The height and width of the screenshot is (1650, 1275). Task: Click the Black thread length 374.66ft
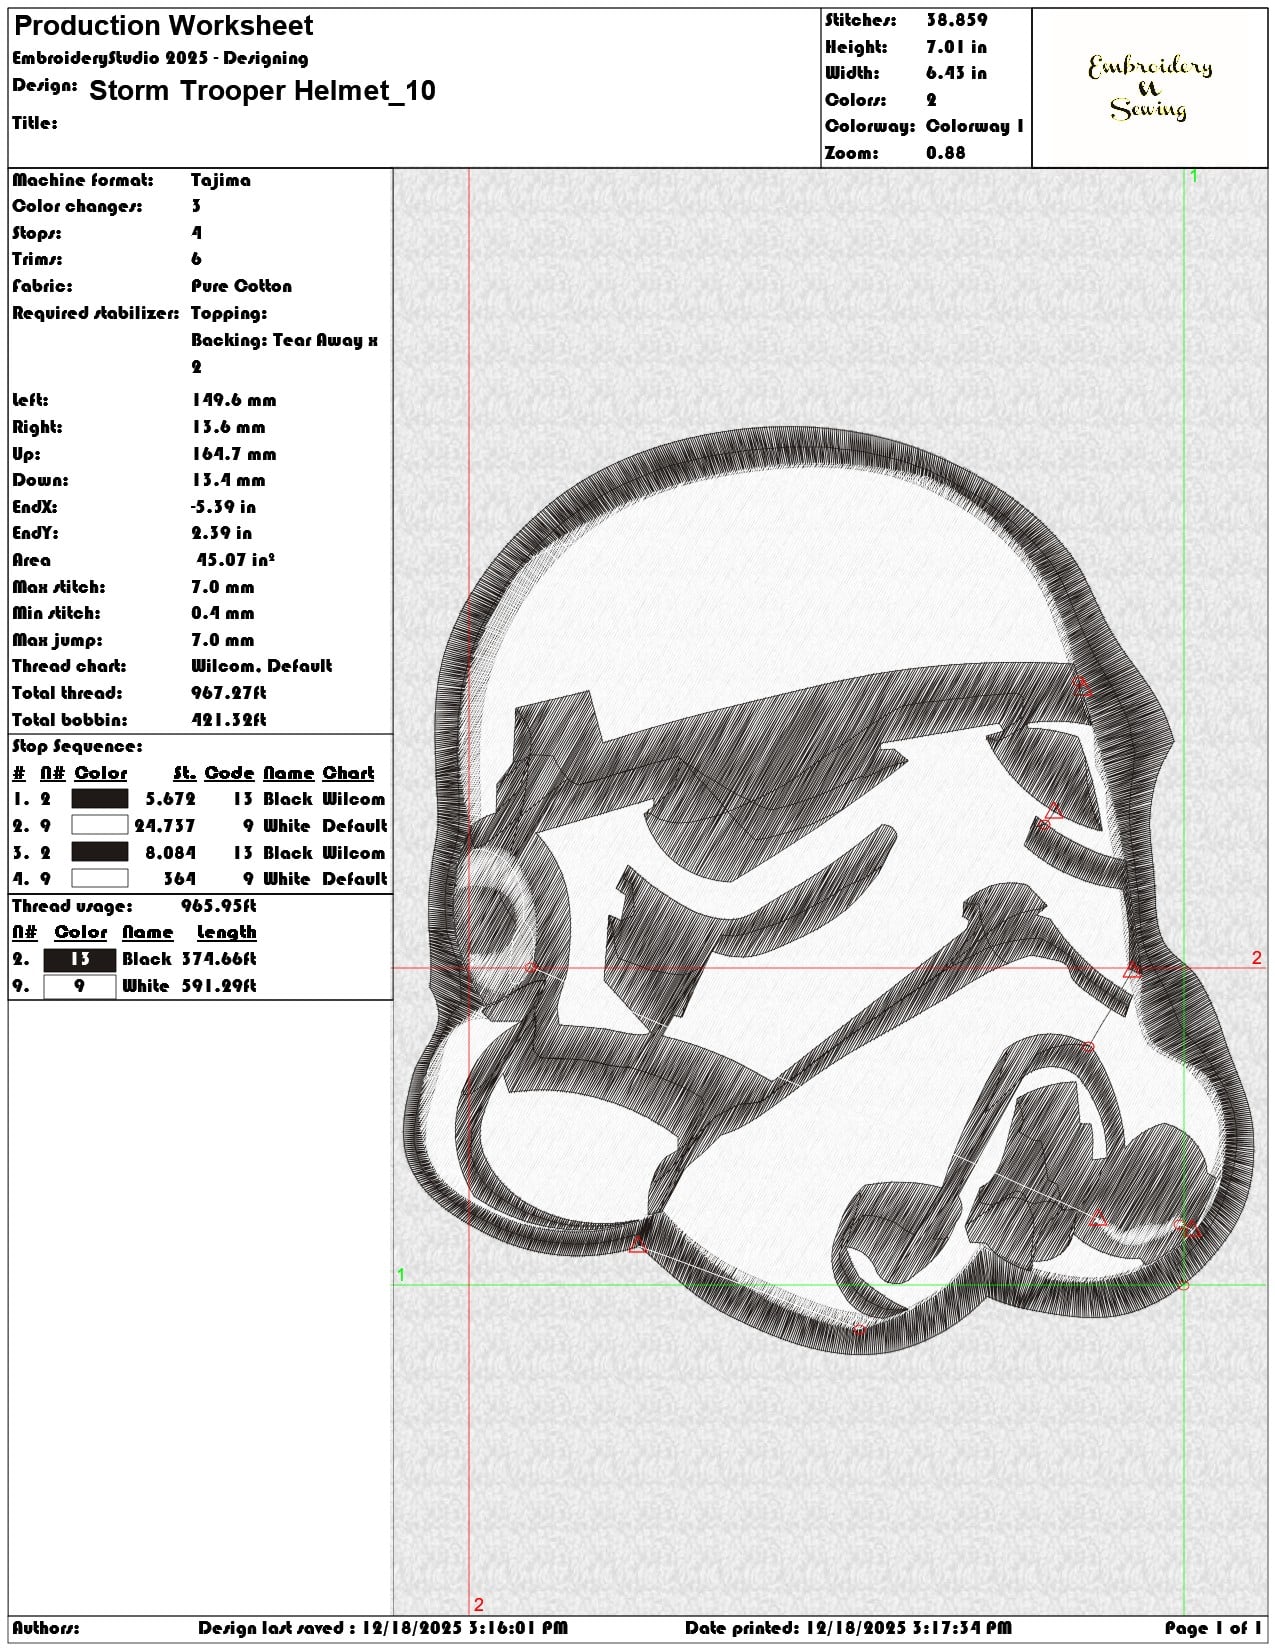(219, 959)
